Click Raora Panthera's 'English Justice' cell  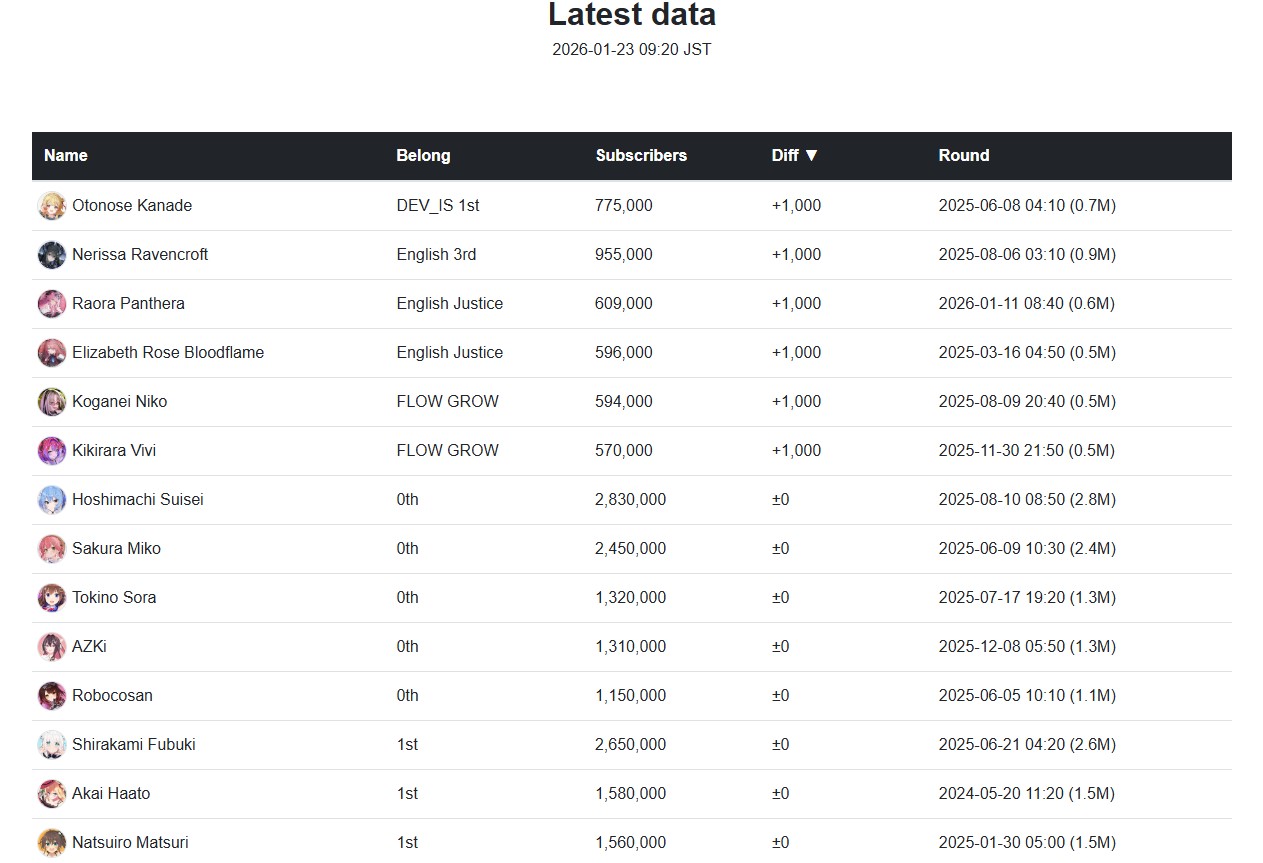pyautogui.click(x=450, y=304)
